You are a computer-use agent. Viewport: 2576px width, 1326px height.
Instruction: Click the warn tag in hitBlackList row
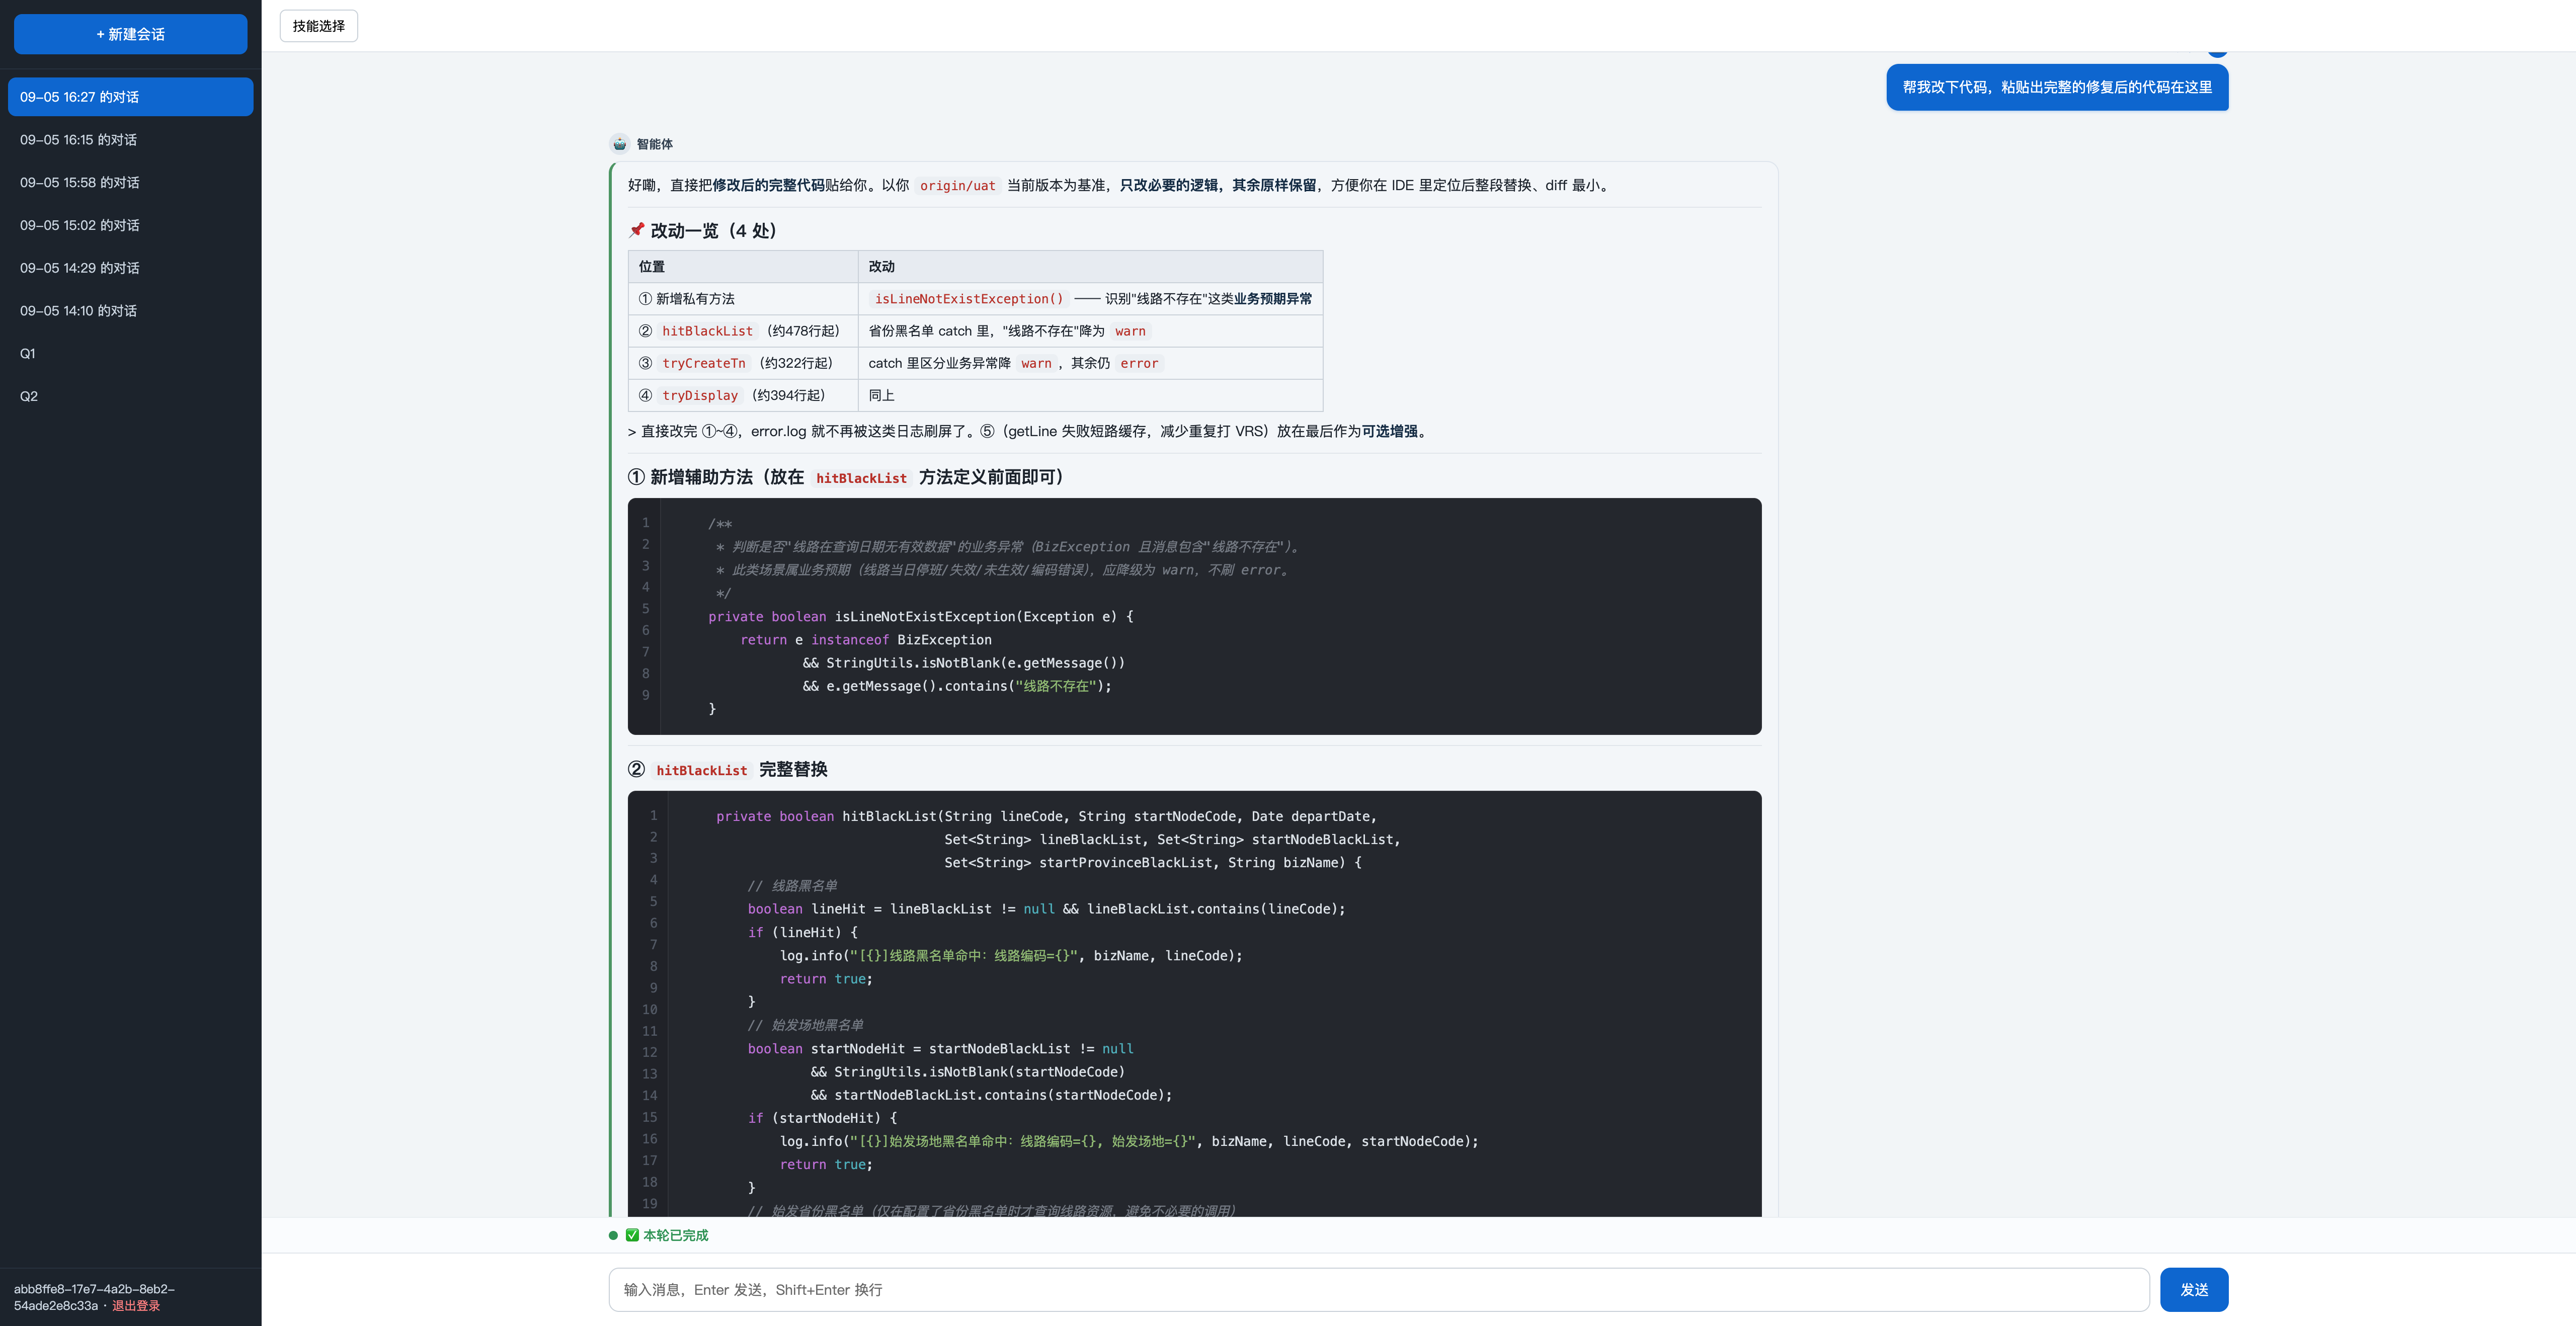(1130, 331)
